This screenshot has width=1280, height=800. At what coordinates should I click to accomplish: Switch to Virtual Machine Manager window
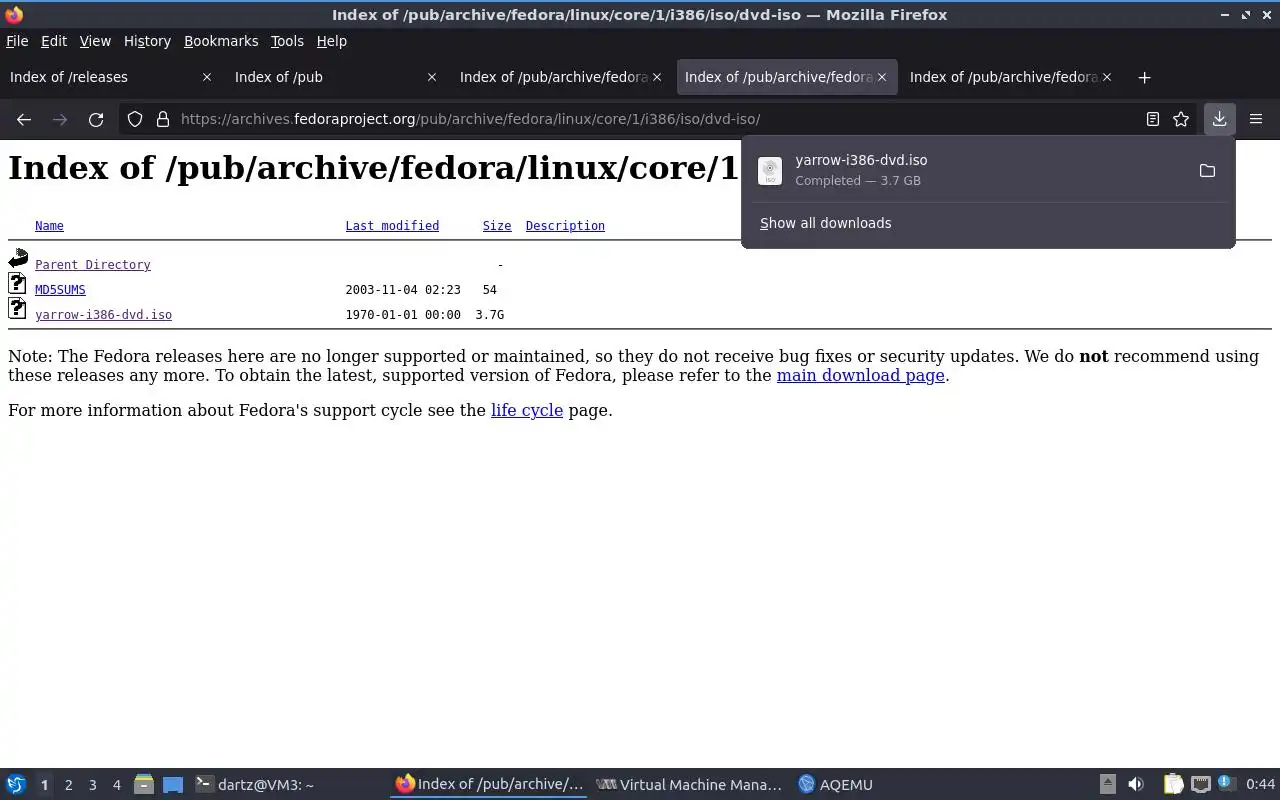point(690,785)
